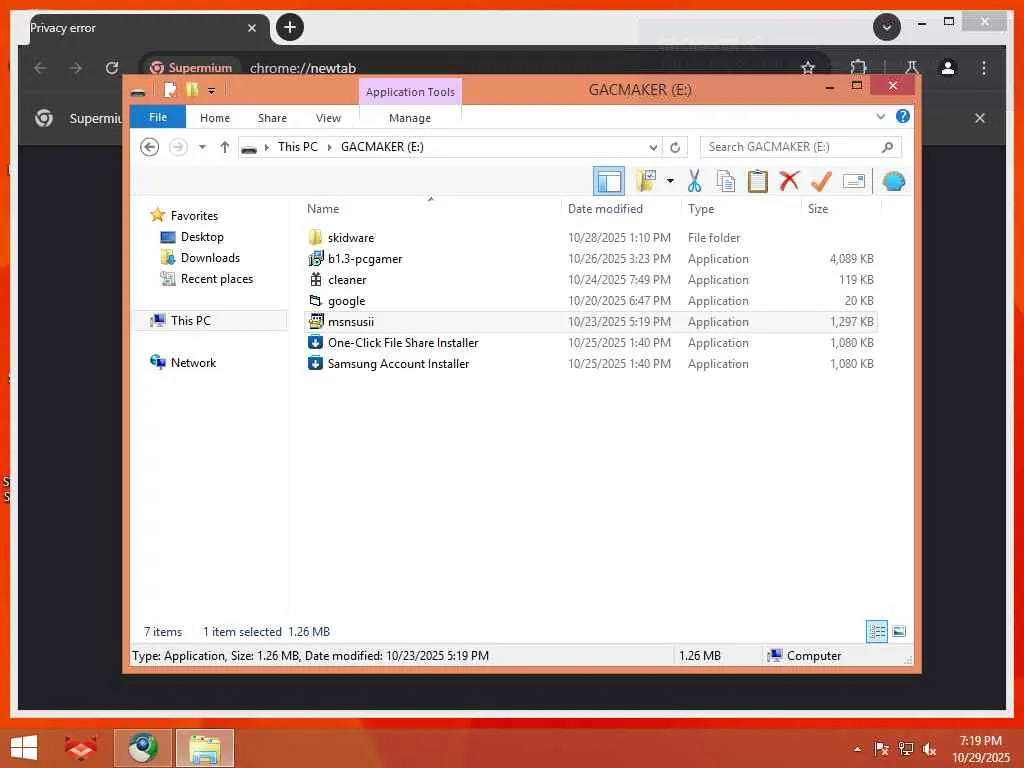The image size is (1024, 768).
Task: Expand the ribbon with the chevron arrow
Action: point(880,116)
